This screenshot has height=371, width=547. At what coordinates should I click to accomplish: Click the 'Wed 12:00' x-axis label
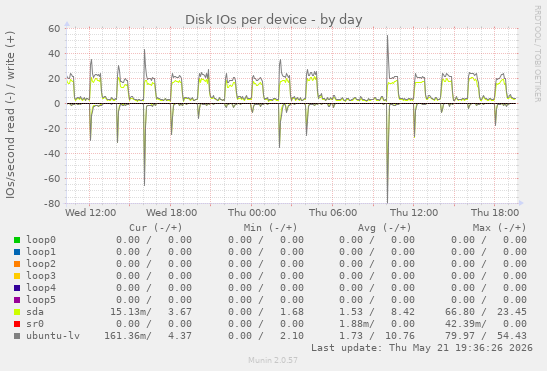pos(91,213)
